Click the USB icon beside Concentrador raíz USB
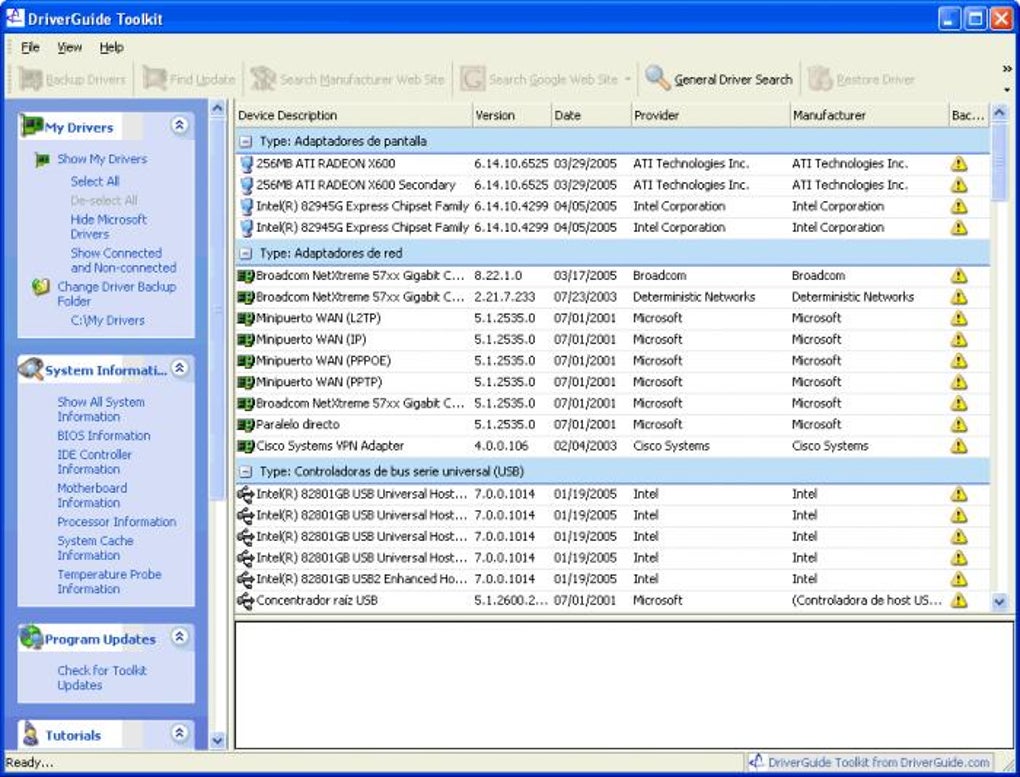This screenshot has height=777, width=1020. click(x=246, y=601)
